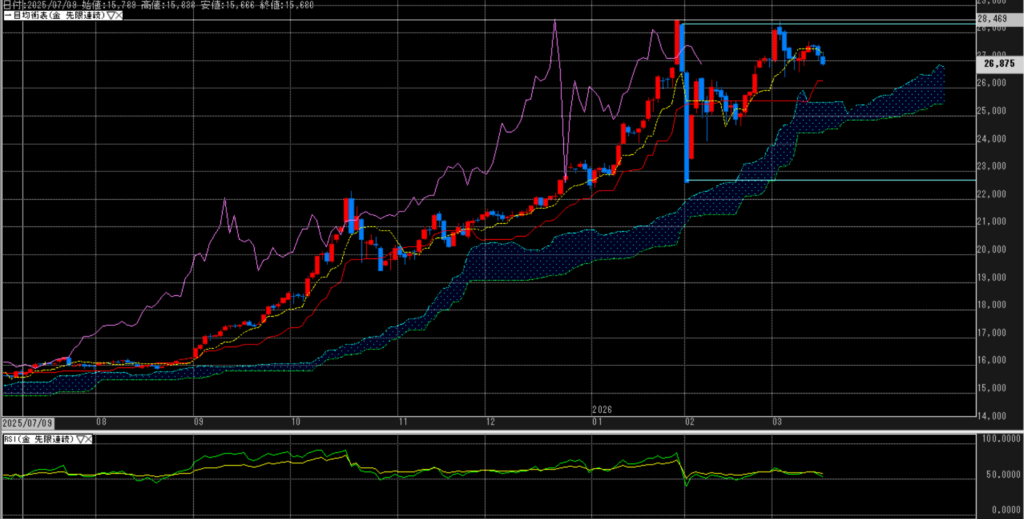Click the large blue candle at February start
The image size is (1024, 519).
[x=685, y=110]
